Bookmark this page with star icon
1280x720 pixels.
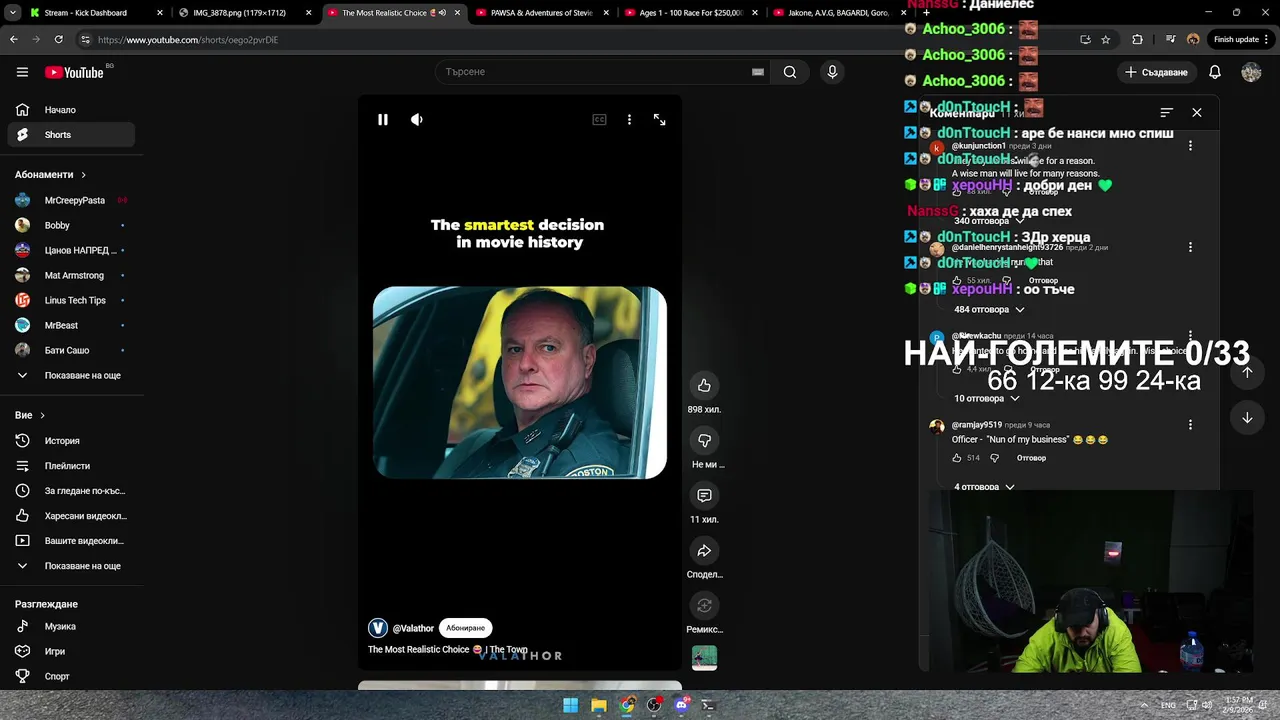[1105, 40]
